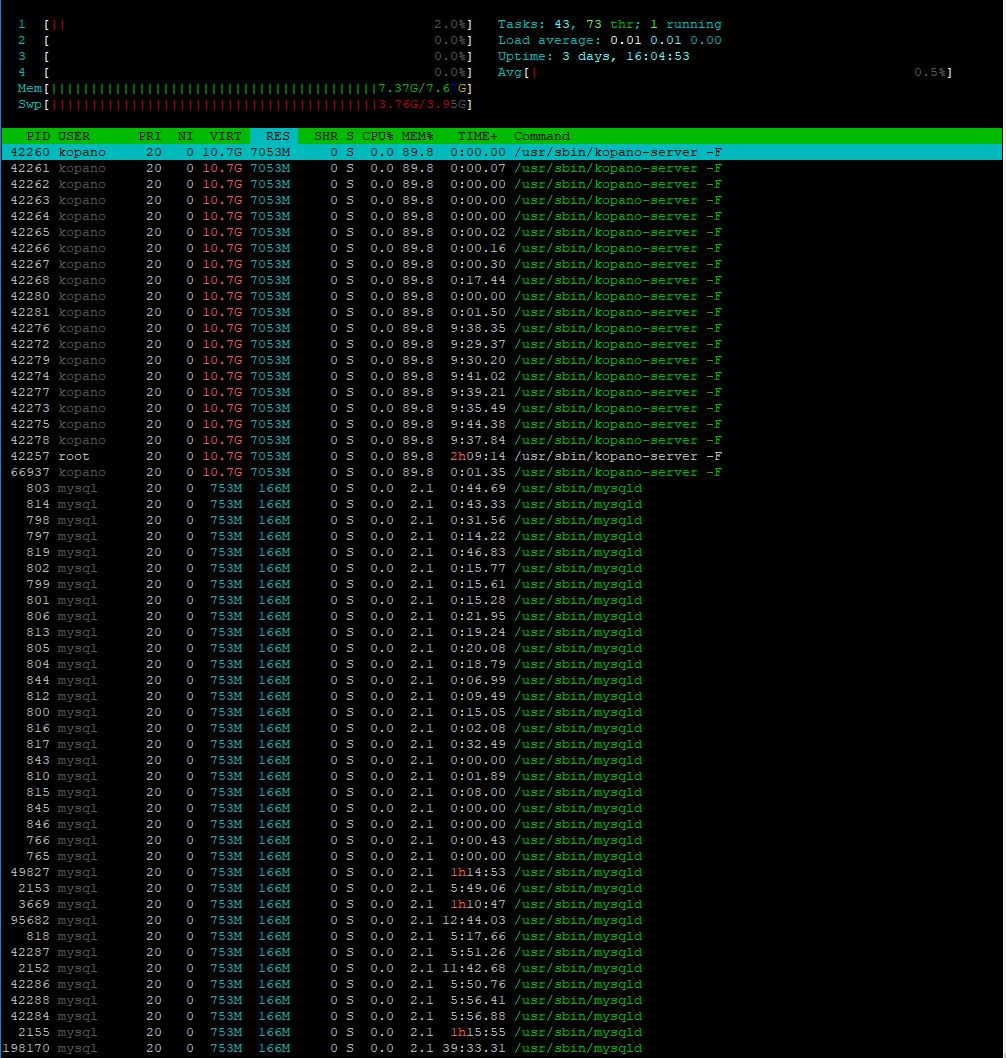
Task: Click the Command column header
Action: coord(542,136)
